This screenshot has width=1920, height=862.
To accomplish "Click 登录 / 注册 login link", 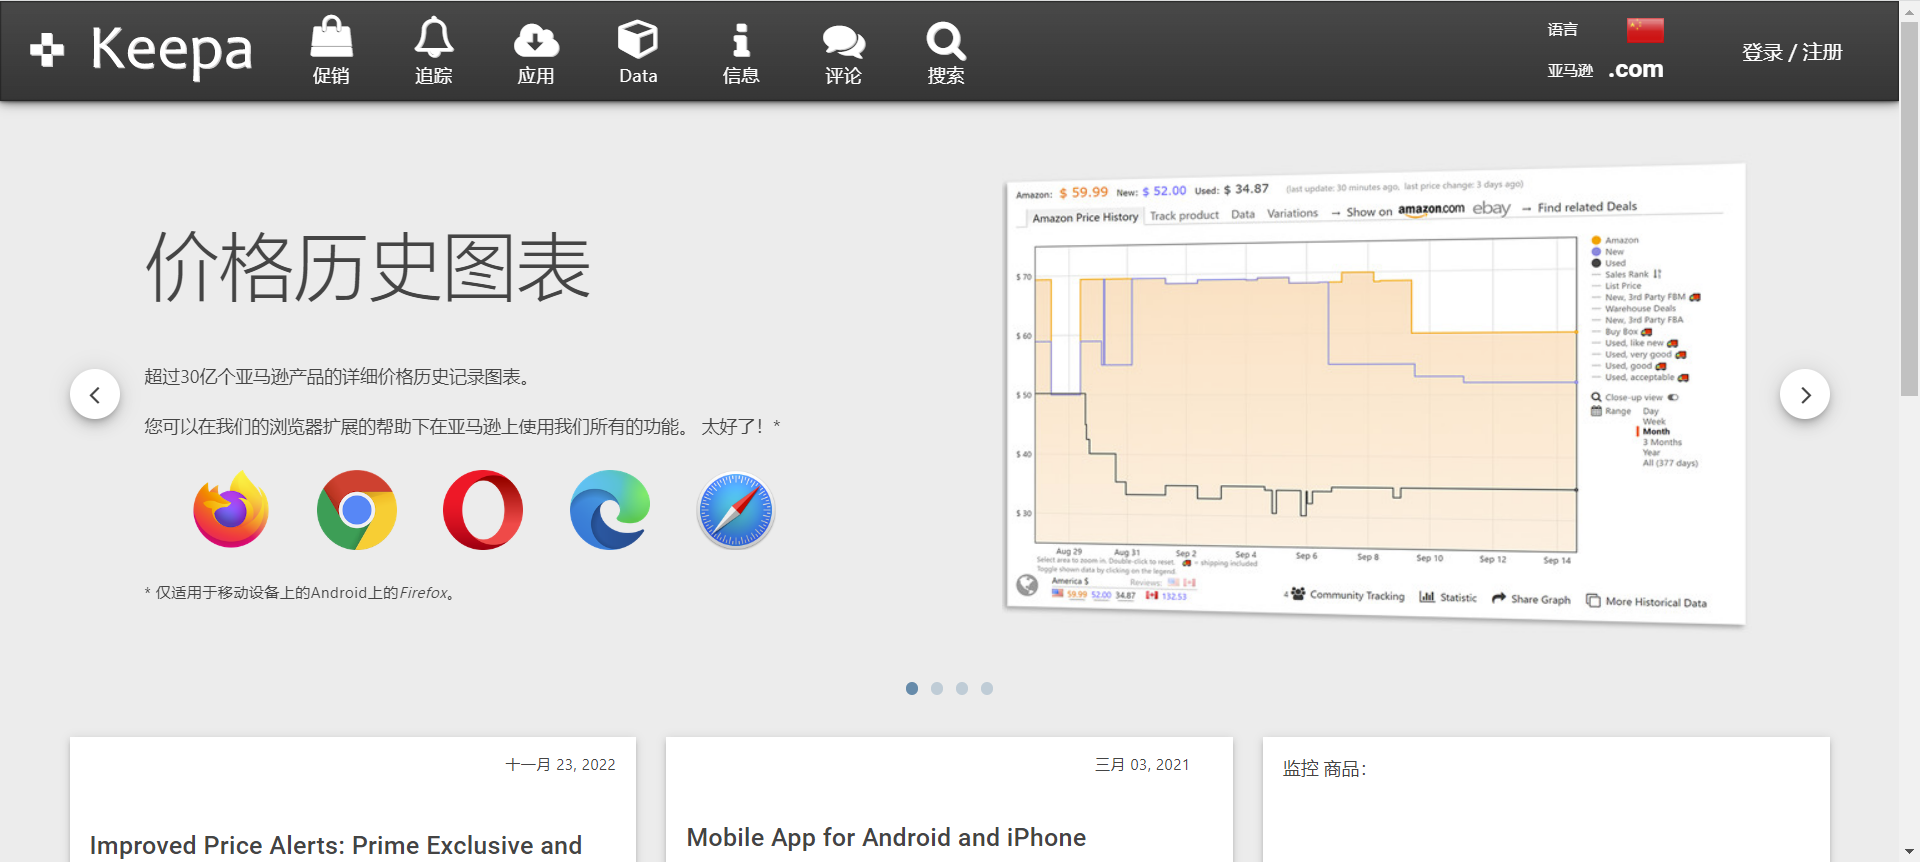I will pyautogui.click(x=1792, y=52).
